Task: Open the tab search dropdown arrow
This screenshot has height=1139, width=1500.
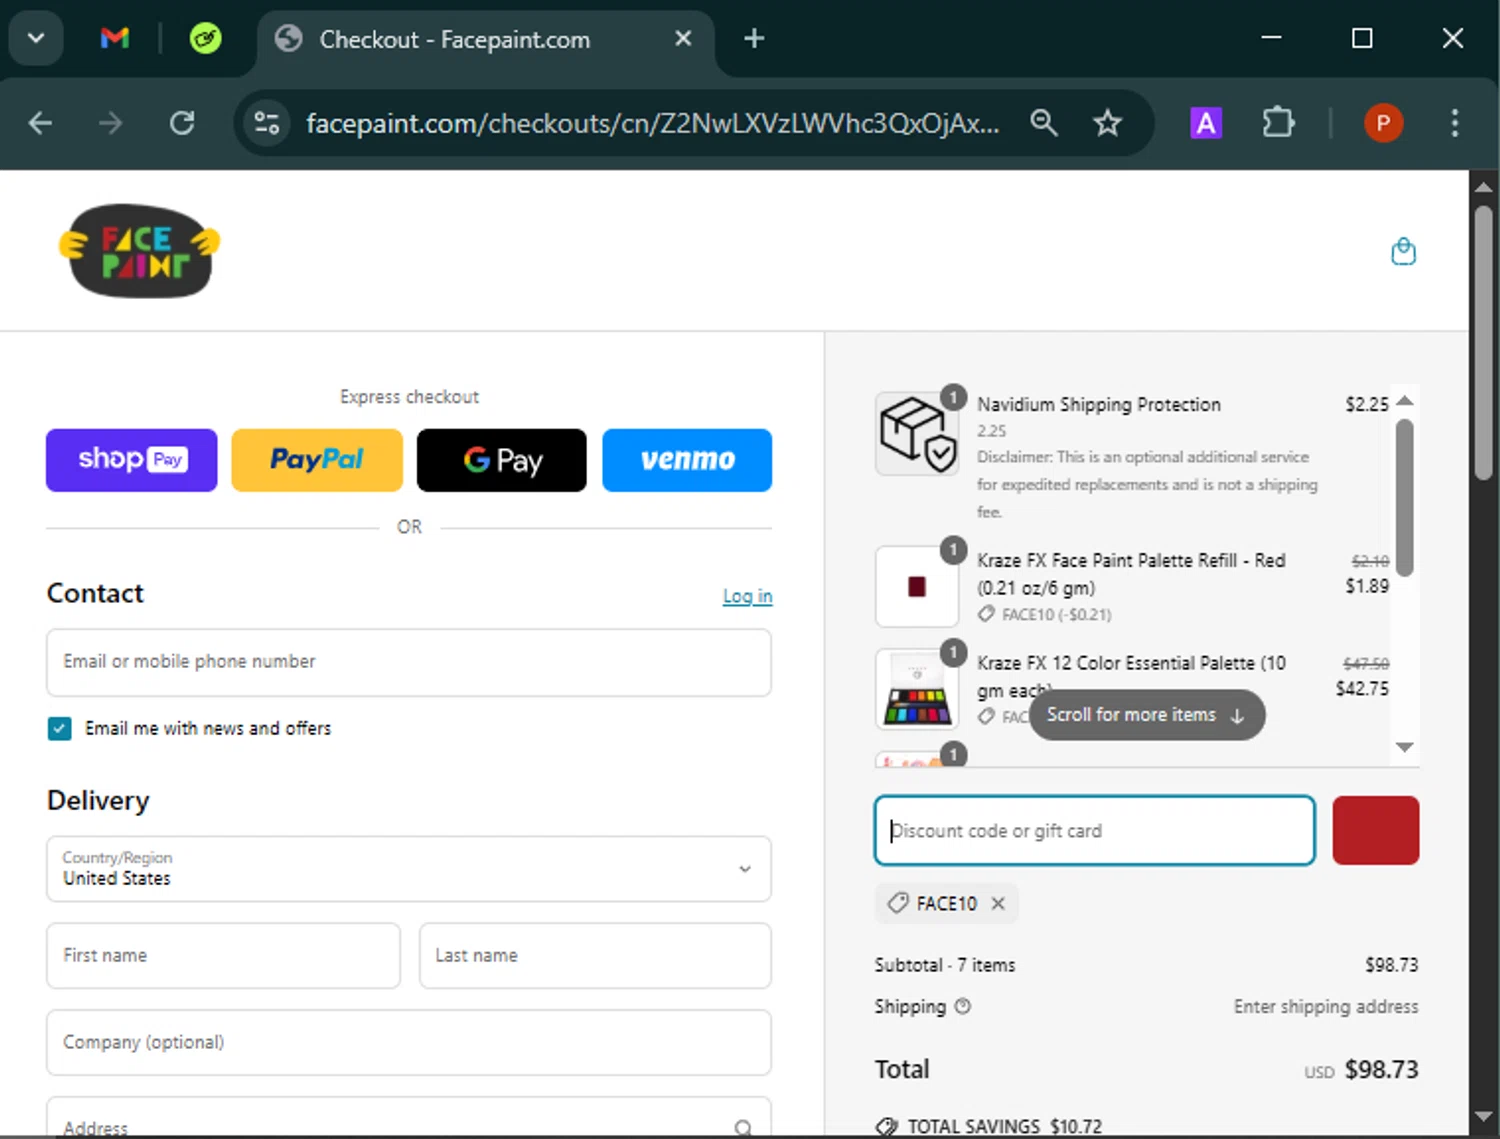Action: coord(36,39)
